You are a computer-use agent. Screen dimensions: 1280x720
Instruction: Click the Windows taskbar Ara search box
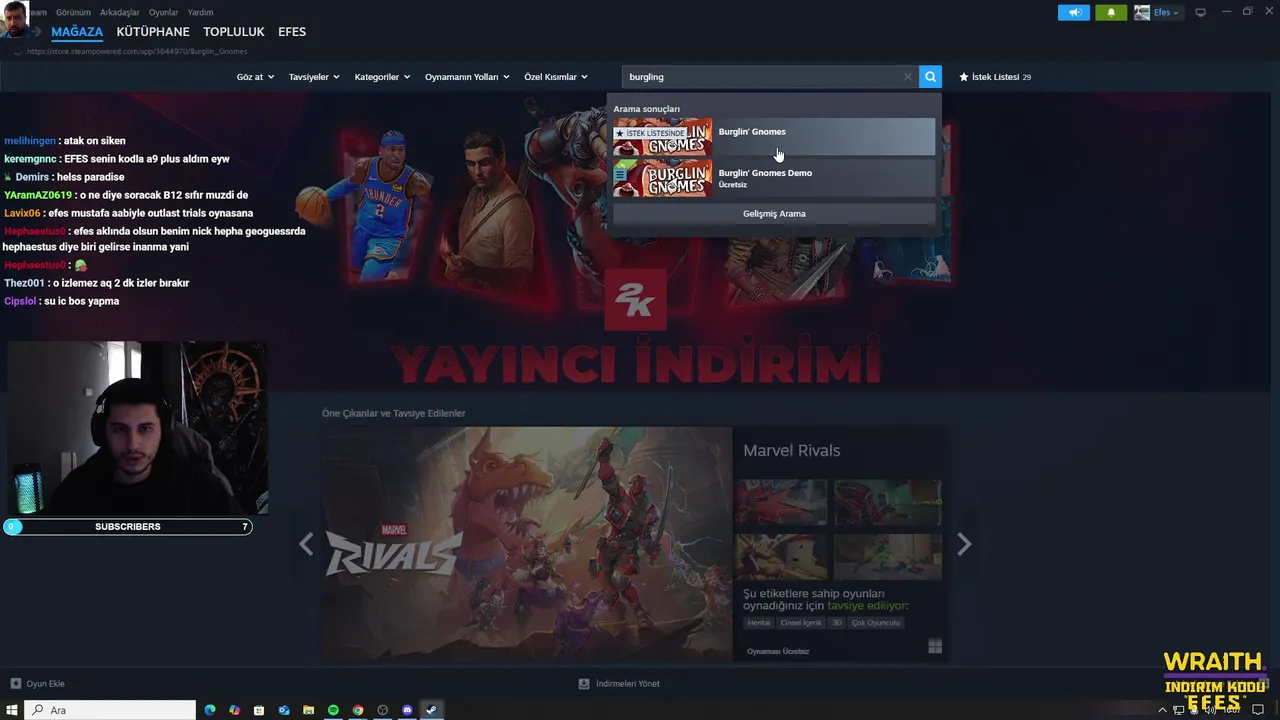110,710
